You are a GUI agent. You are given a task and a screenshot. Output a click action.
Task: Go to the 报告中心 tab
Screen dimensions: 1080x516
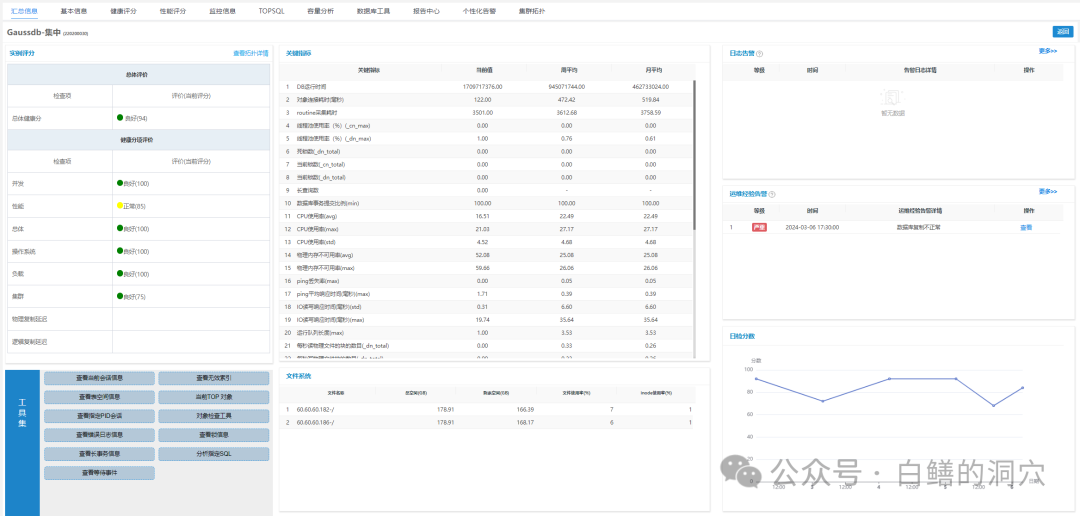(426, 11)
